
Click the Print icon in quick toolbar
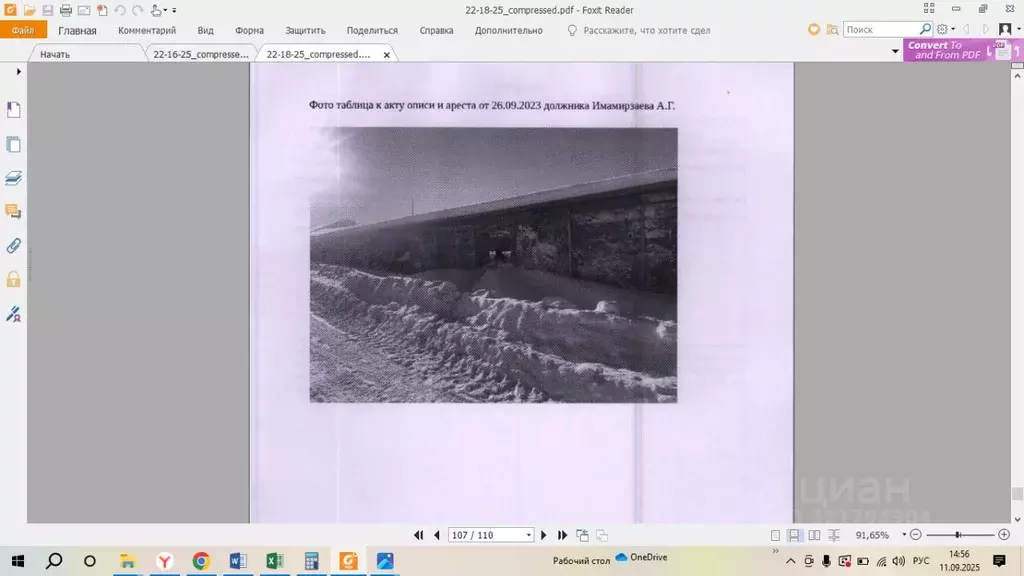coord(66,10)
